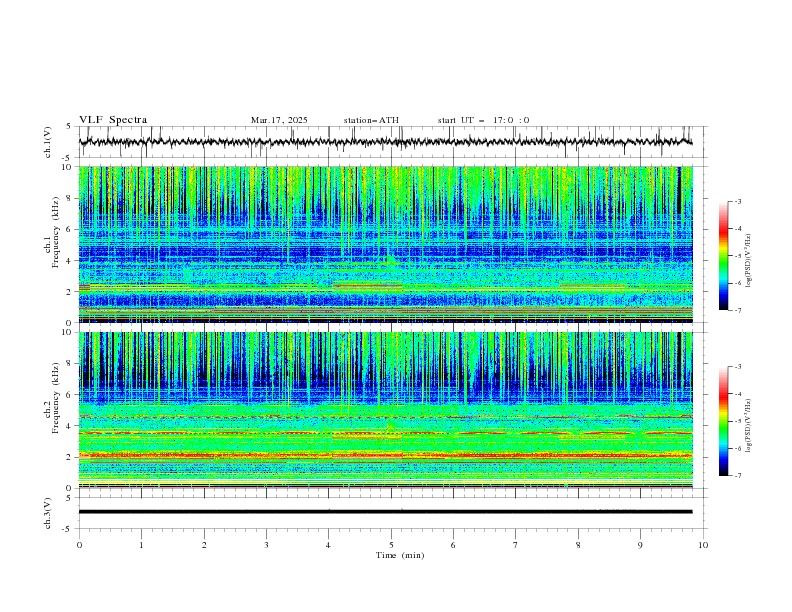792x612 pixels.
Task: Select the "start UT = 17:0 :0" text
Action: tap(483, 120)
